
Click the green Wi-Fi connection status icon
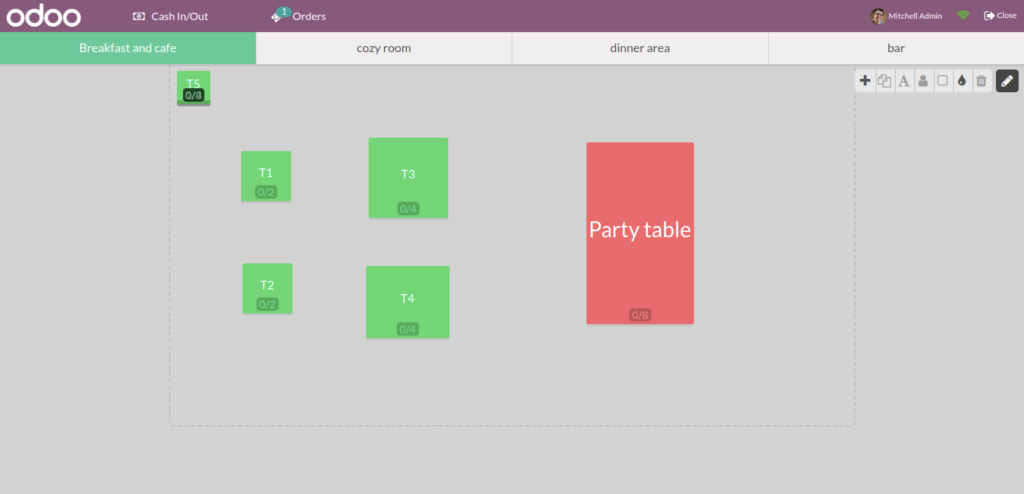(963, 16)
